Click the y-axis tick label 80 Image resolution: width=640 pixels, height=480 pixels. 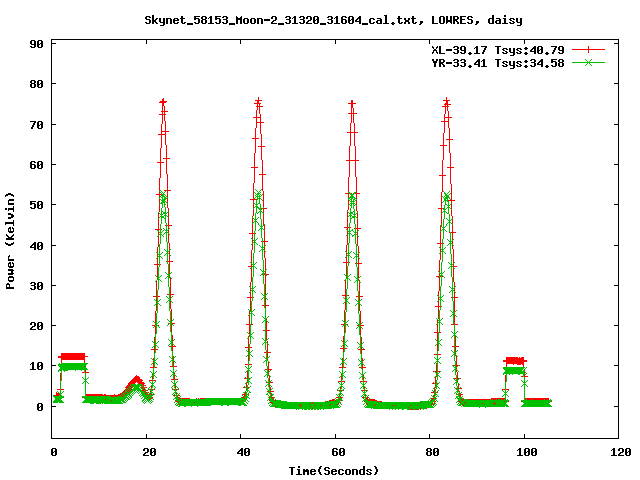click(x=36, y=84)
